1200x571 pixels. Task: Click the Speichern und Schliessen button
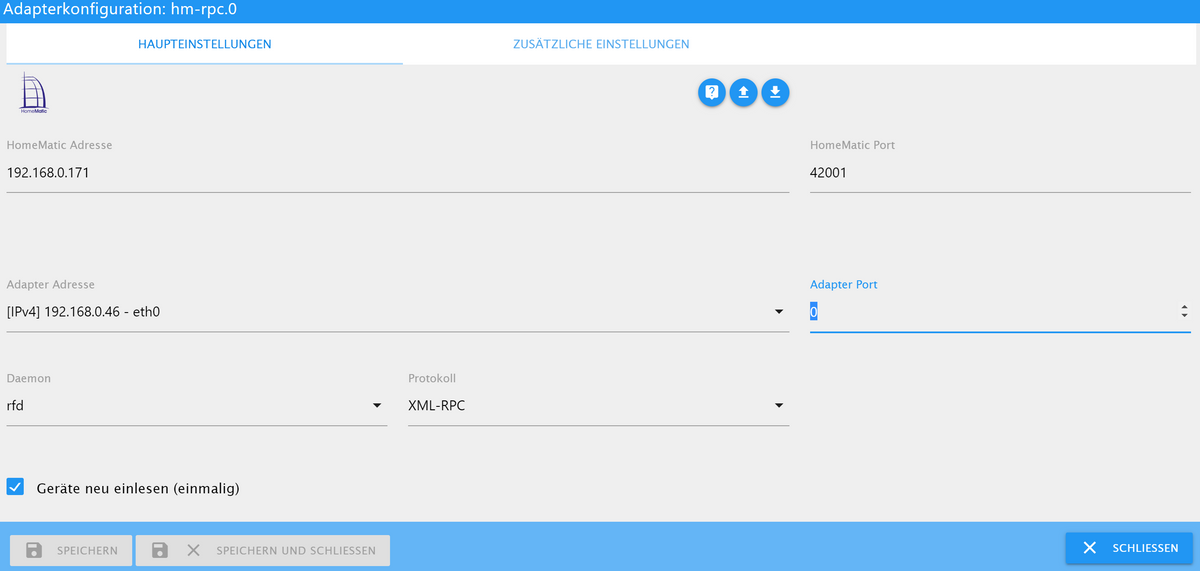263,550
